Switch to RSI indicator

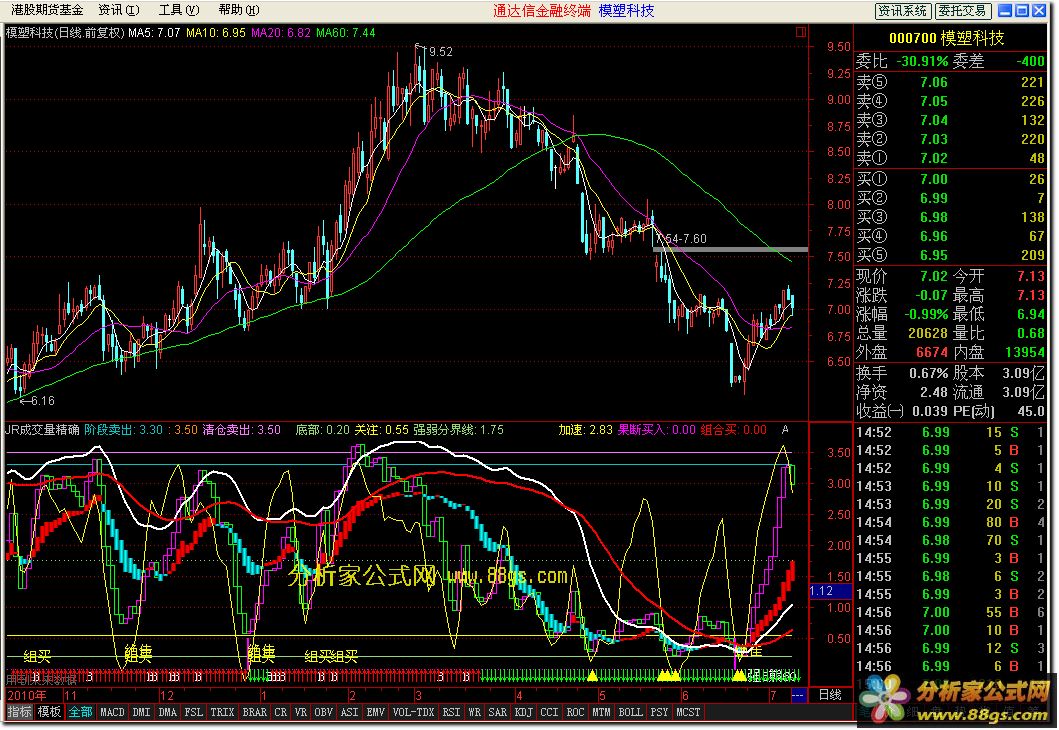(451, 712)
